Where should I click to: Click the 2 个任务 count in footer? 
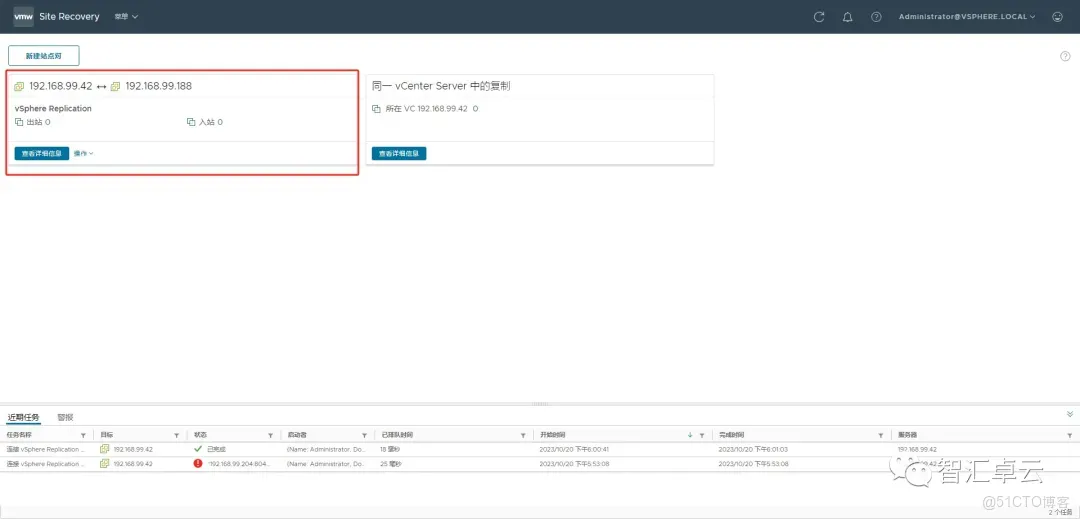click(1061, 512)
